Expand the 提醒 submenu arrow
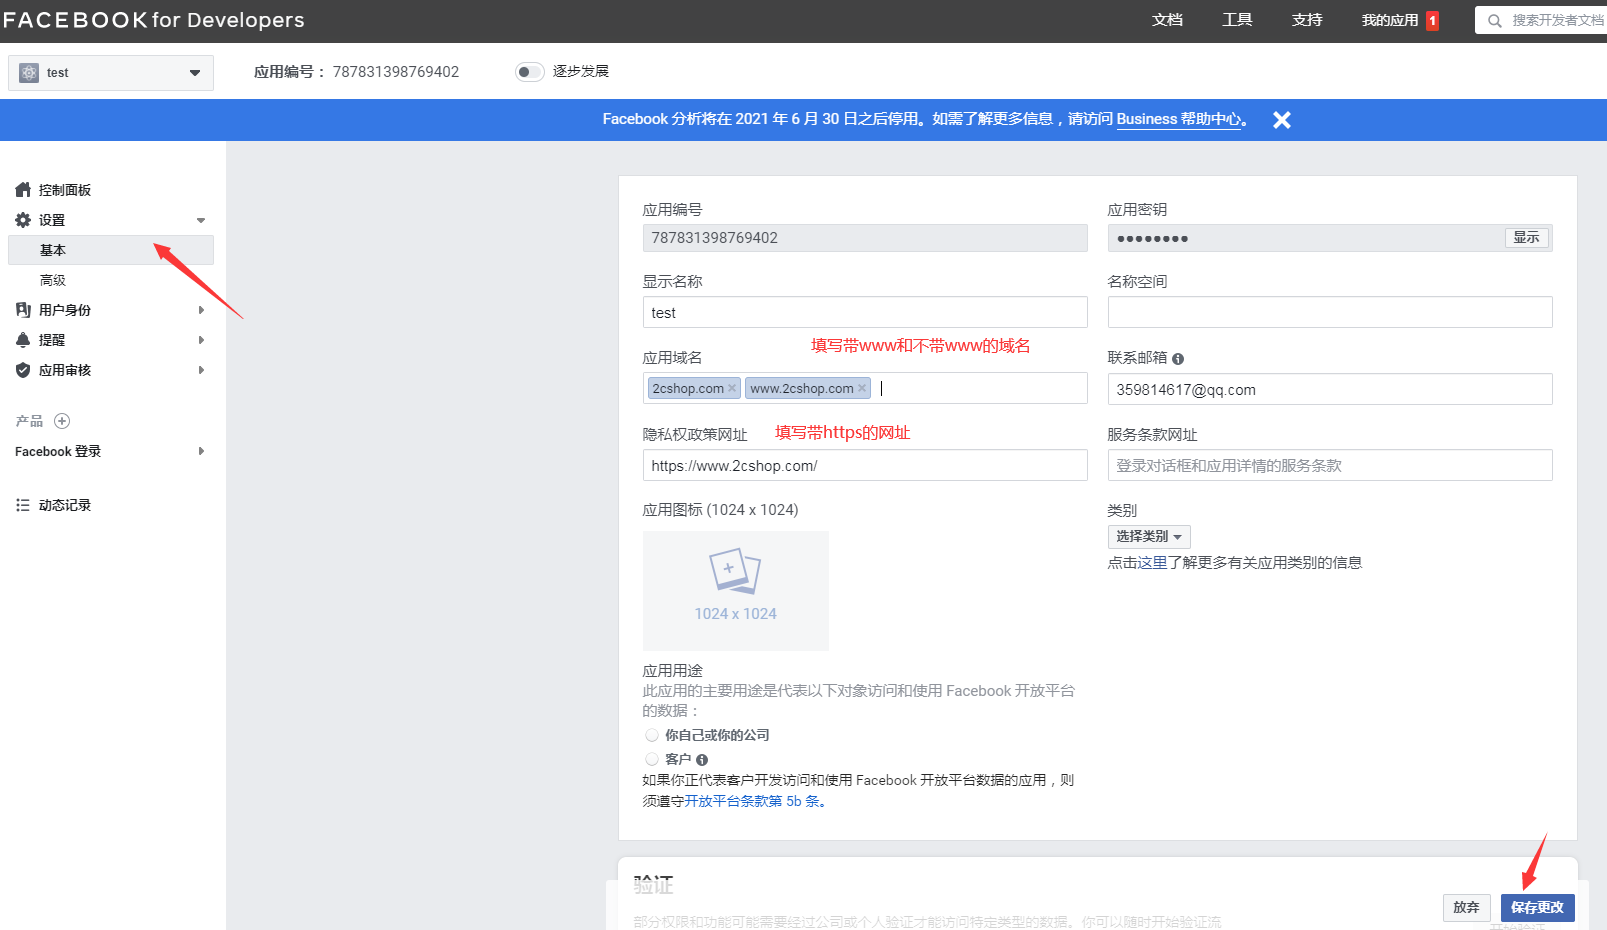Viewport: 1607px width, 930px height. pyautogui.click(x=201, y=340)
